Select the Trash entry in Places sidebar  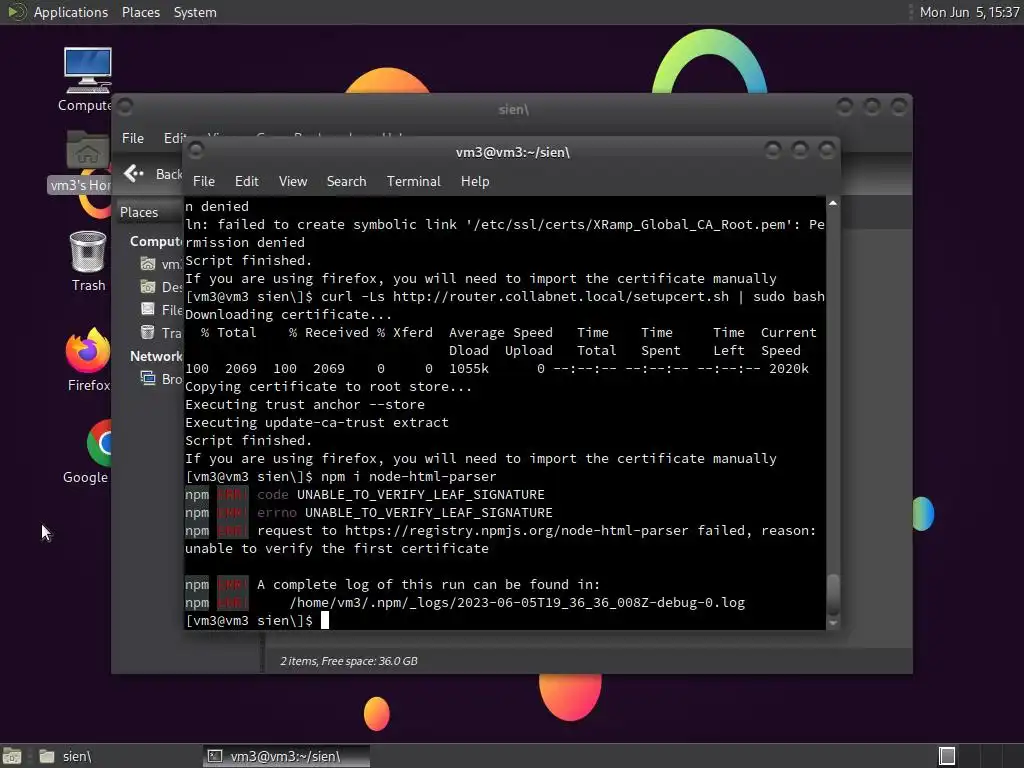pyautogui.click(x=161, y=332)
